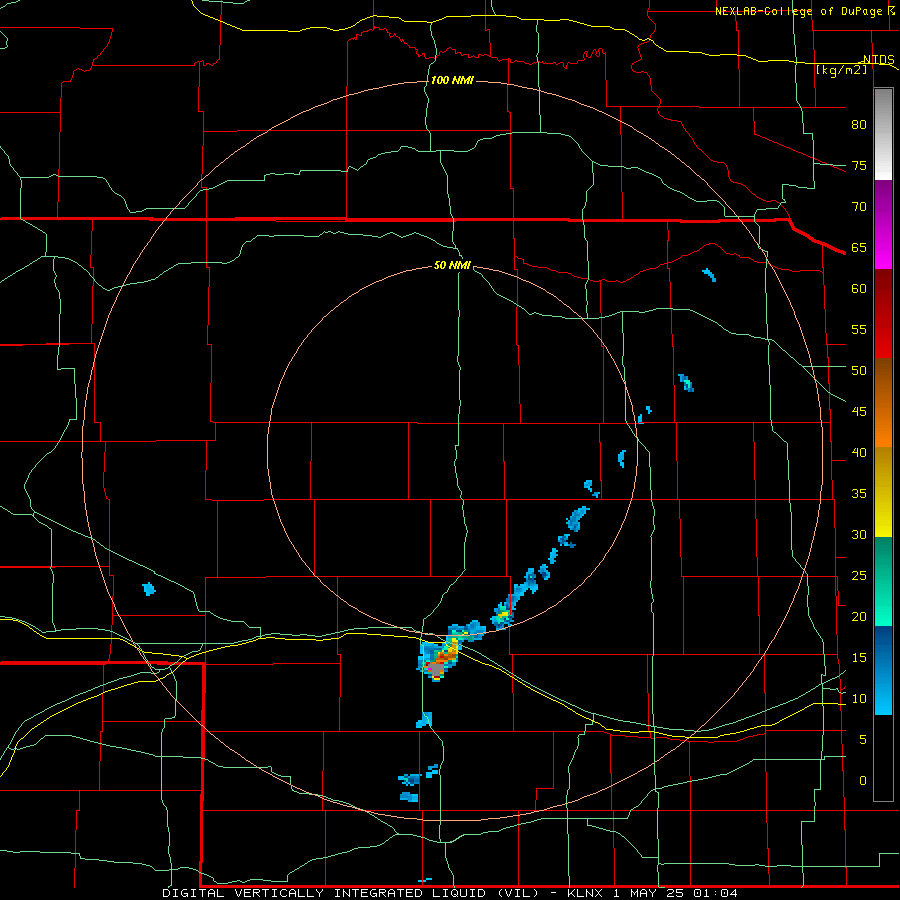
Task: Pick the blue segment of color bar
Action: pos(883,670)
